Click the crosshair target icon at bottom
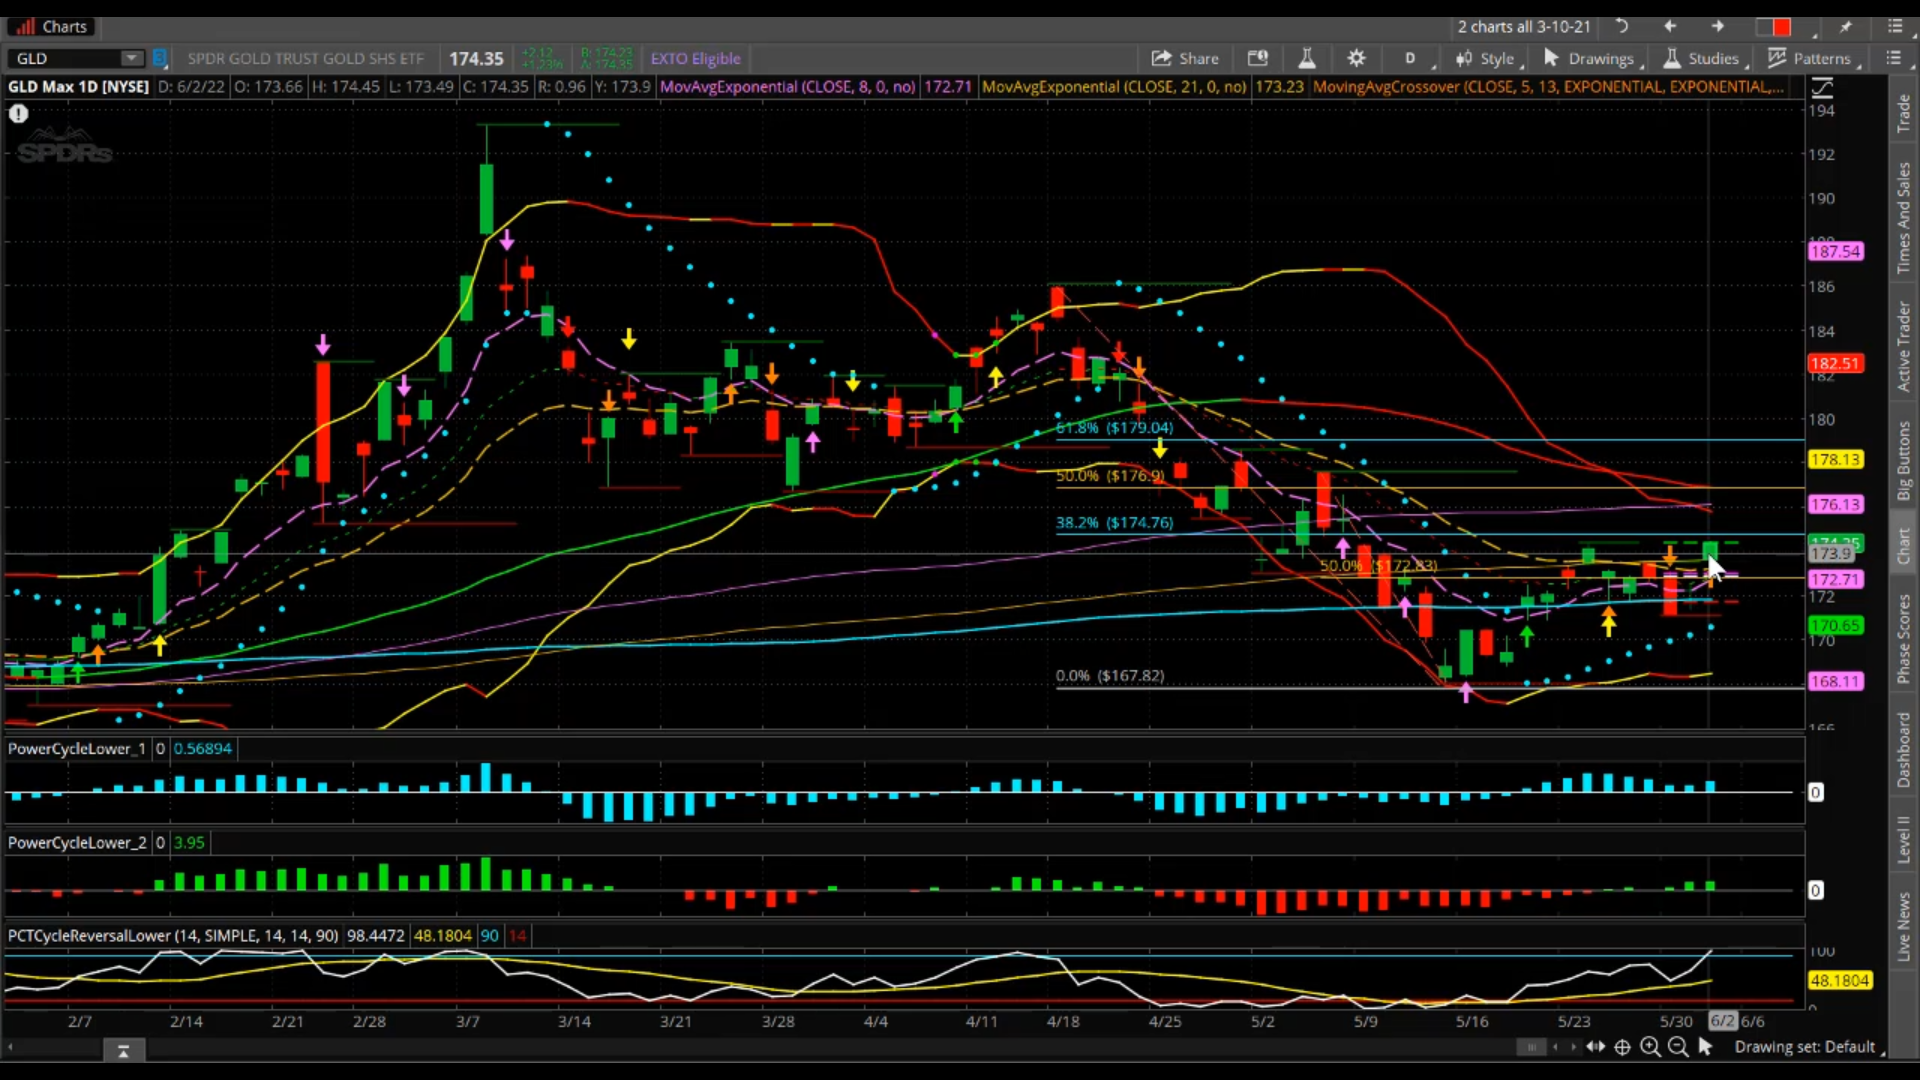The image size is (1920, 1080). click(x=1622, y=1047)
